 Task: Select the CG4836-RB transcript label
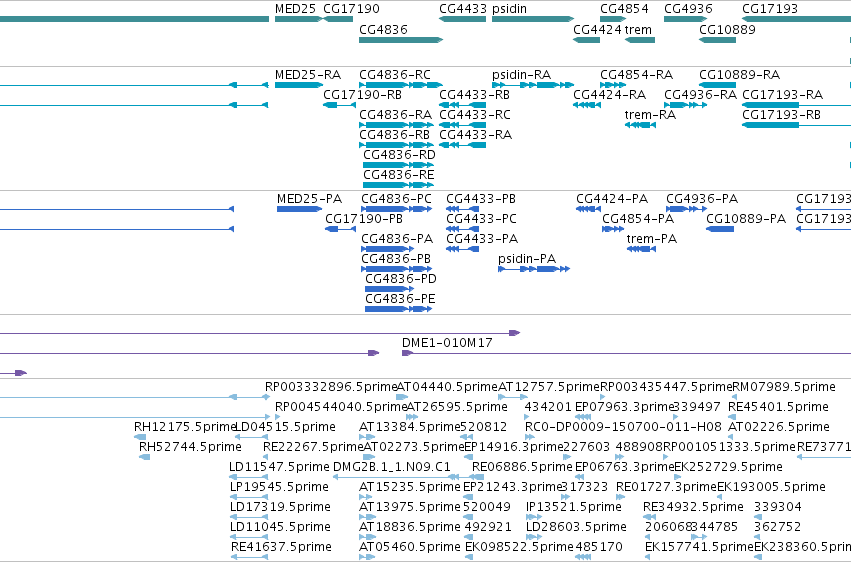click(x=394, y=135)
